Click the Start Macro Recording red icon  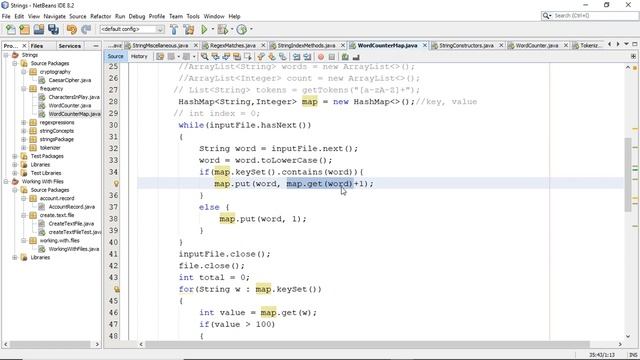pos(321,57)
